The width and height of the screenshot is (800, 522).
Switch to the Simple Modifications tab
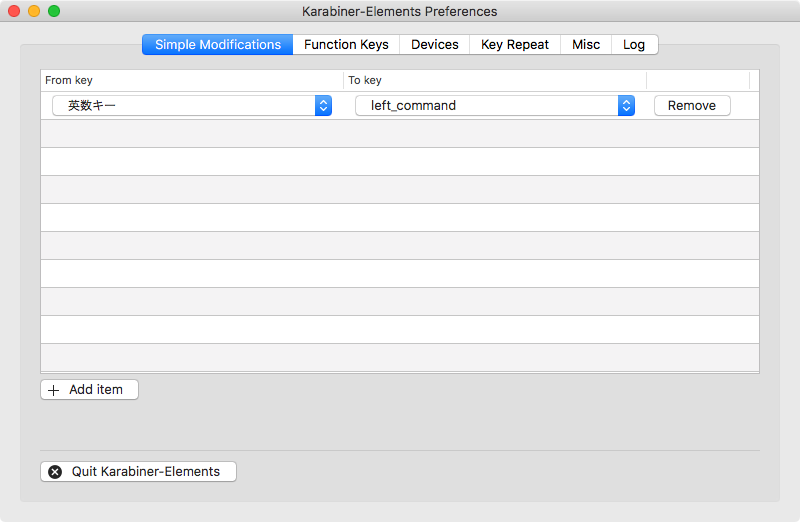(217, 45)
